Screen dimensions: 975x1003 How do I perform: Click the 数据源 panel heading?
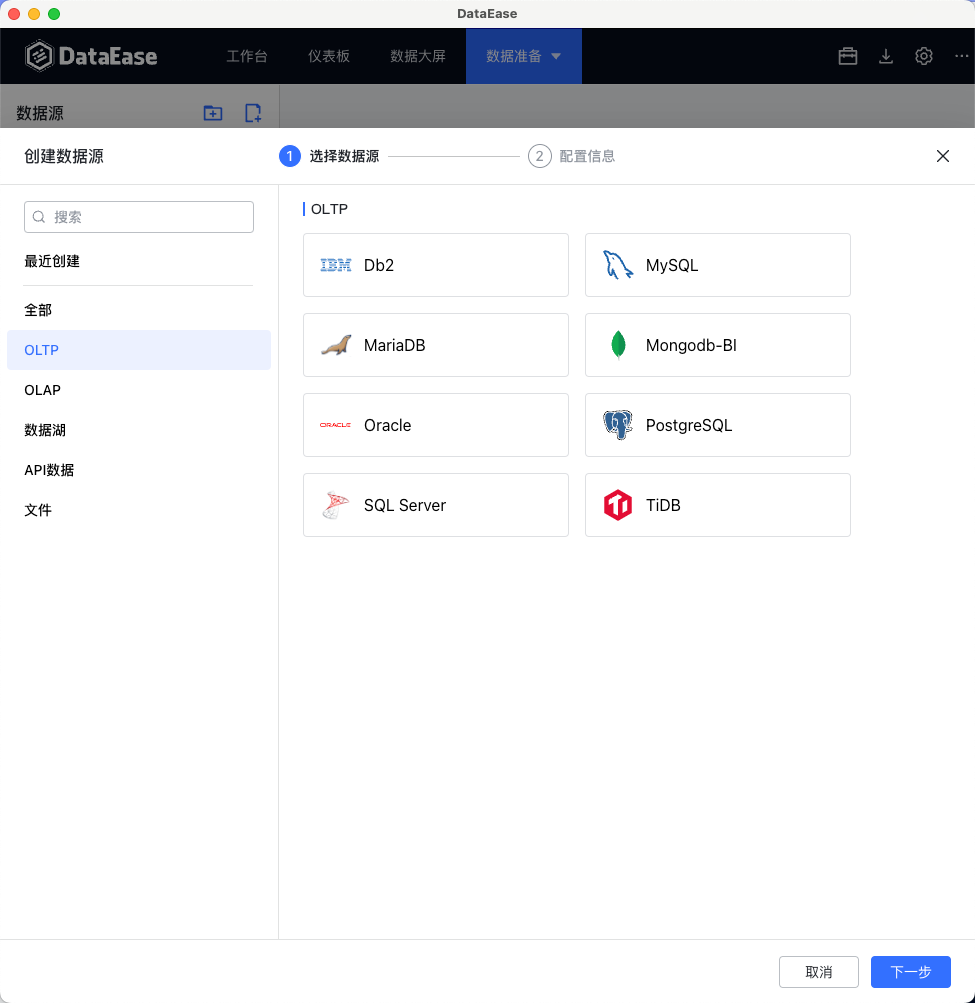(x=40, y=113)
